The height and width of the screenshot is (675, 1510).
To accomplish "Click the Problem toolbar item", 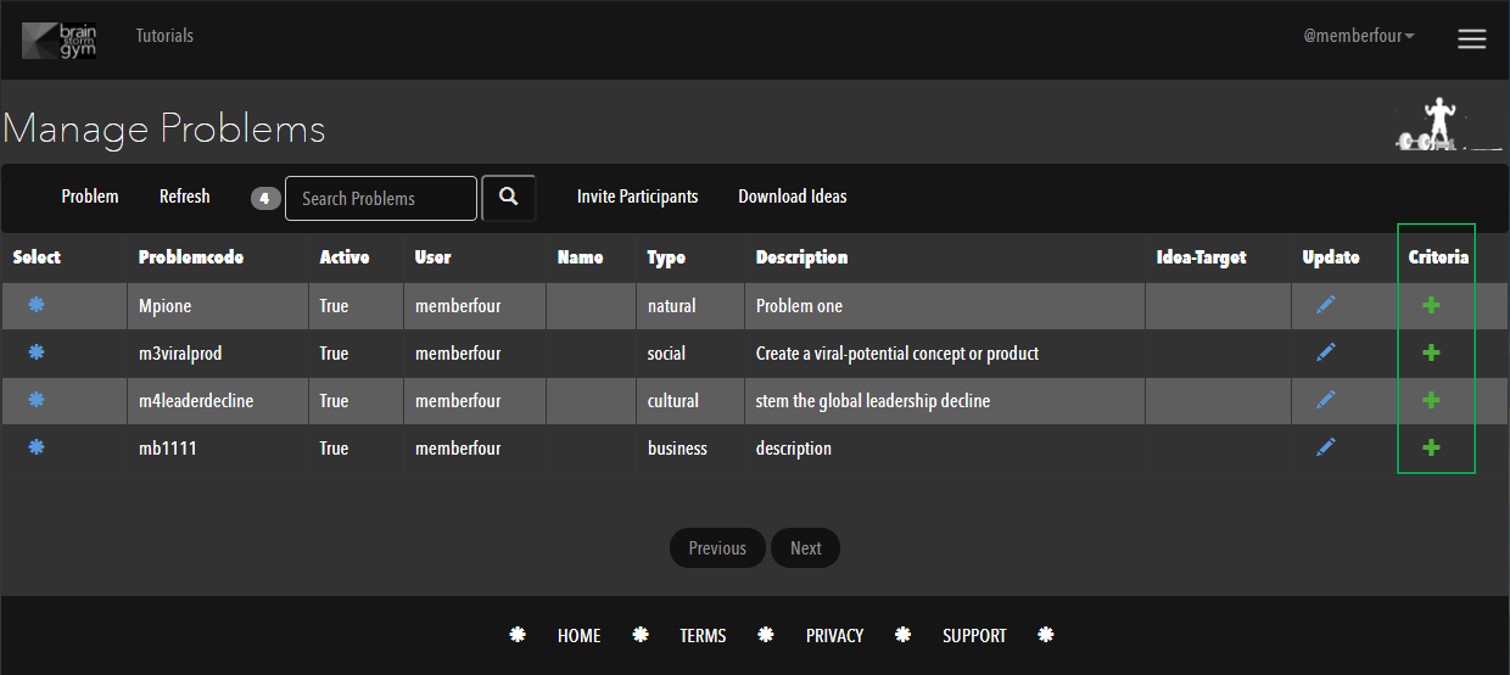I will (90, 196).
